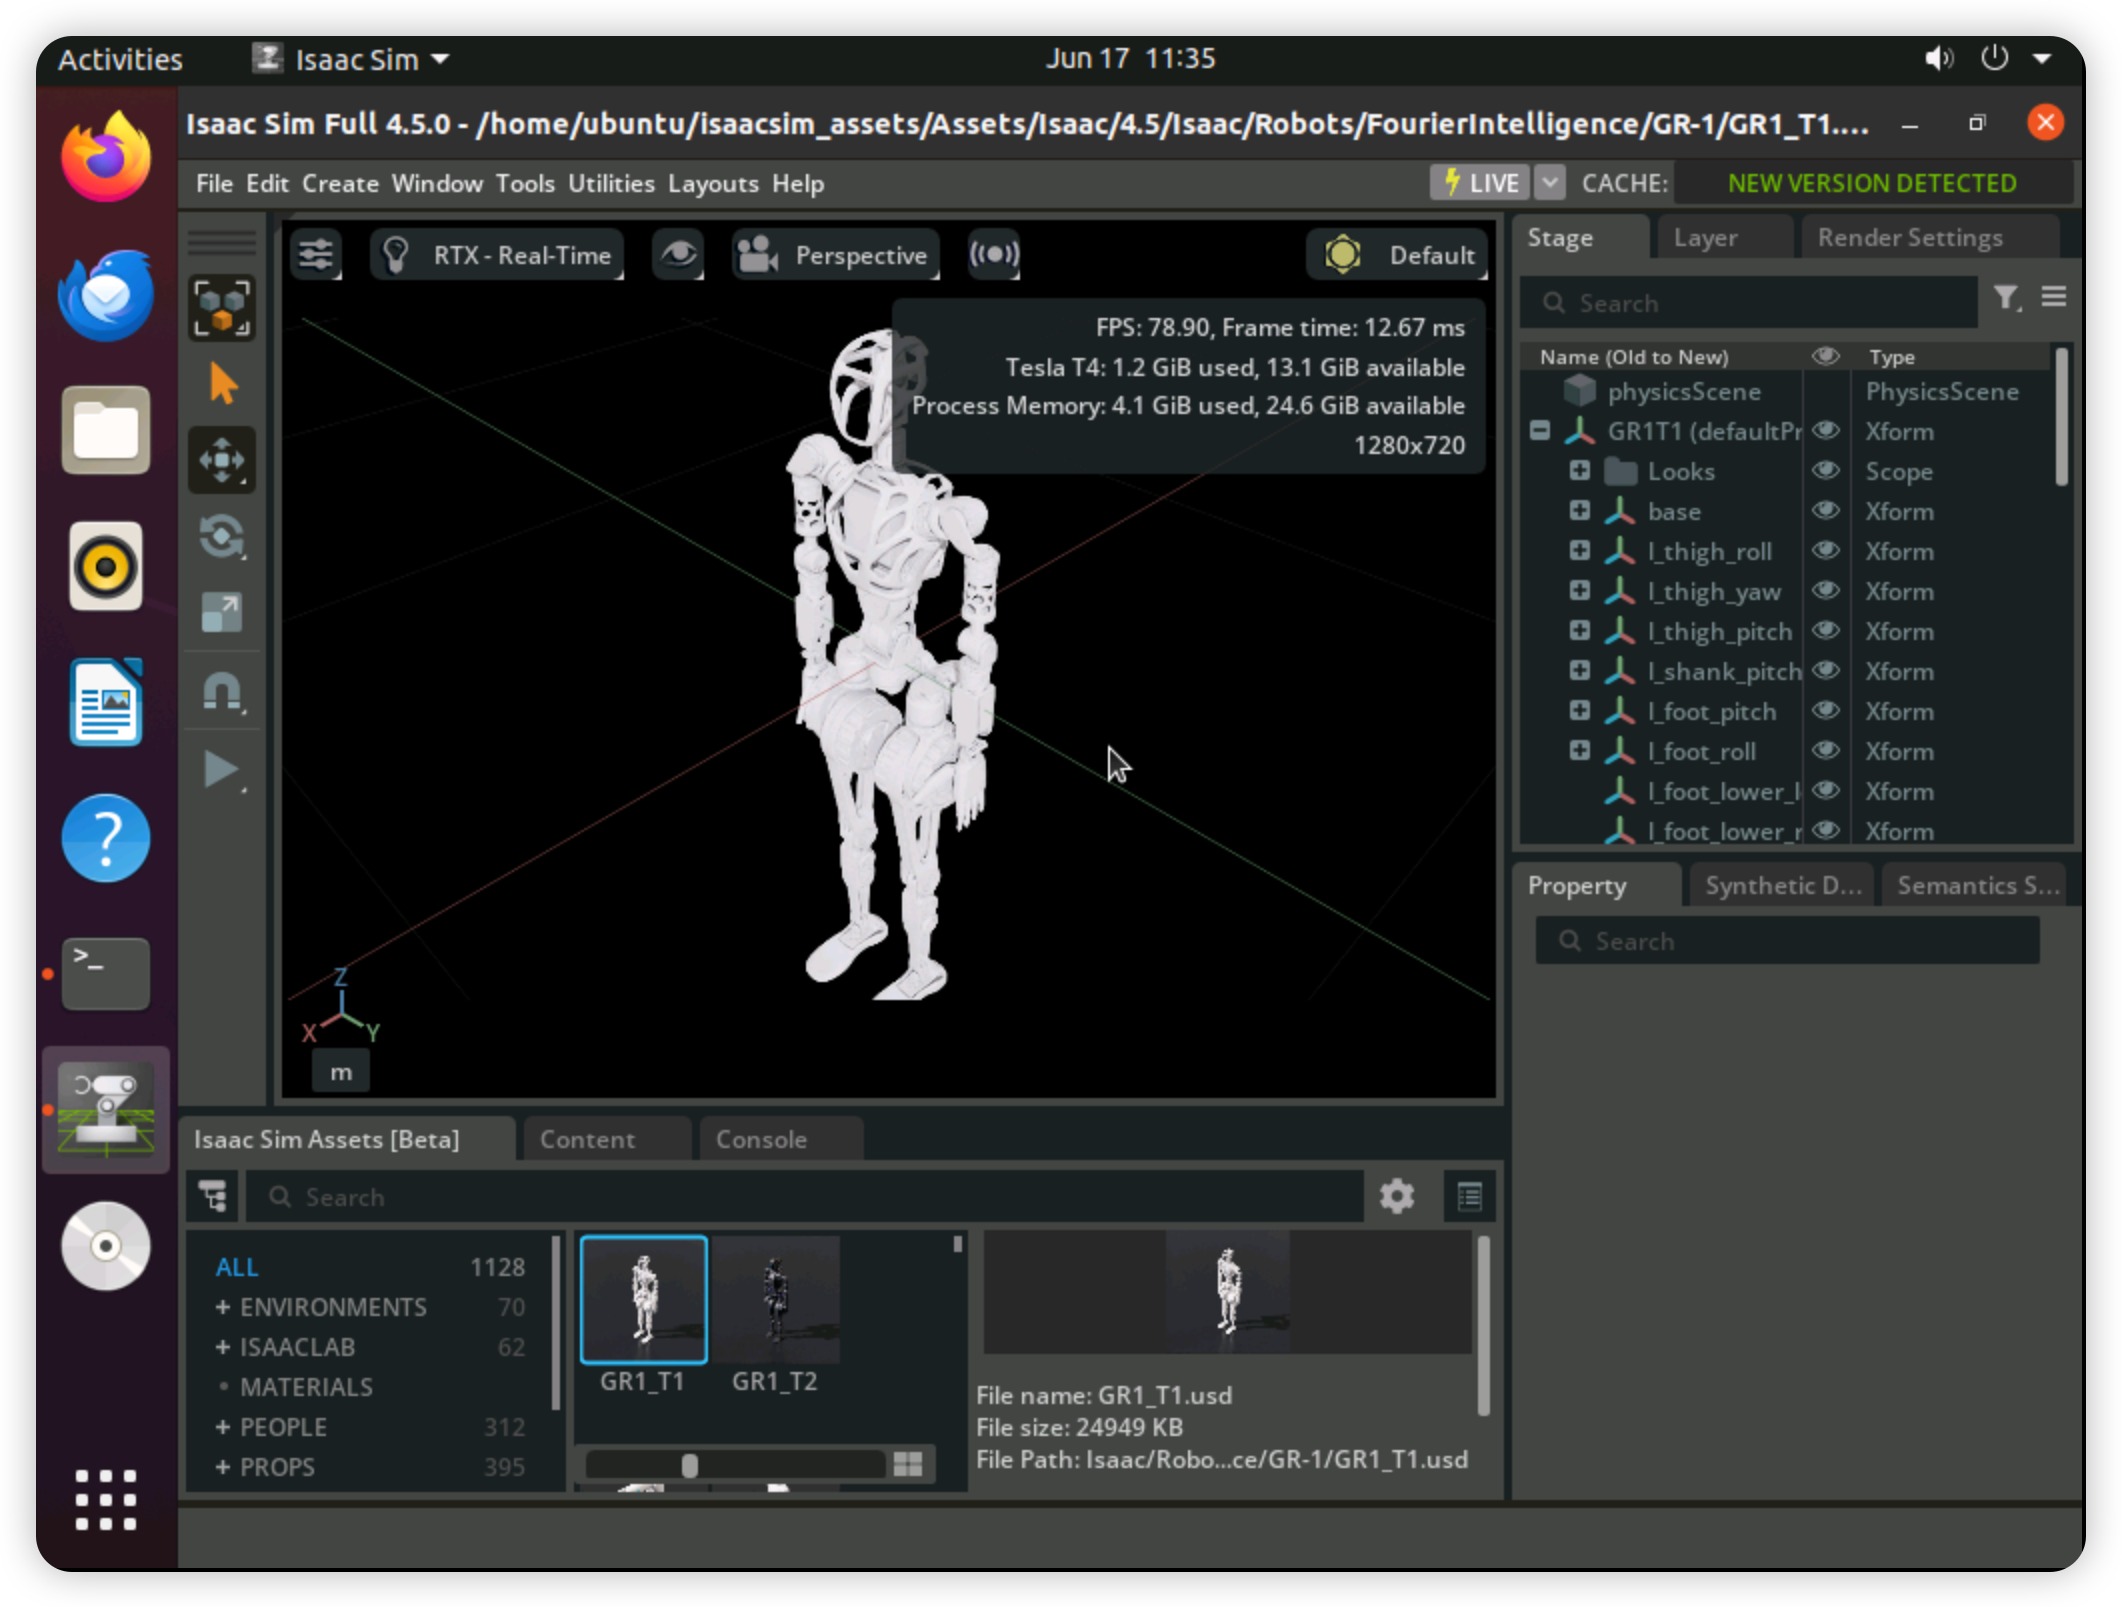Image resolution: width=2122 pixels, height=1607 pixels.
Task: Activate the Rotate tool
Action: tap(222, 537)
